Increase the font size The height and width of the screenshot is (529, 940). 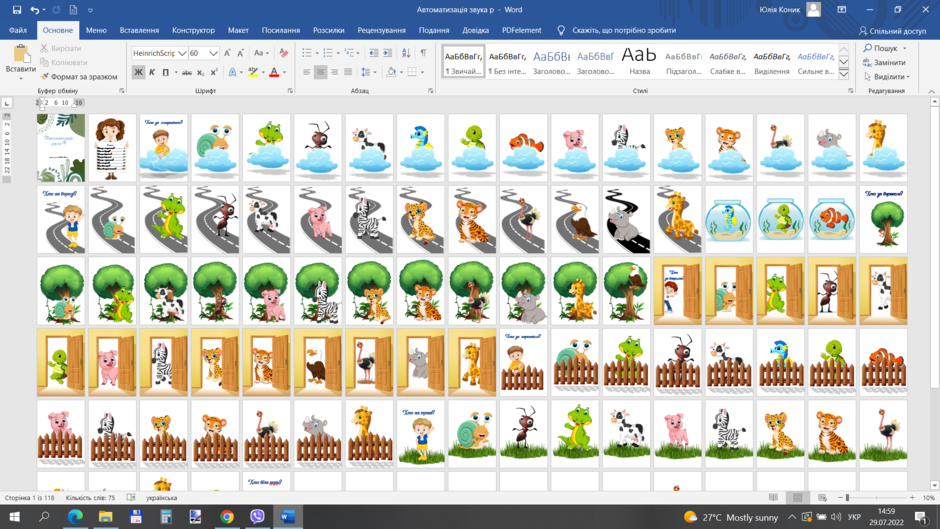(227, 53)
